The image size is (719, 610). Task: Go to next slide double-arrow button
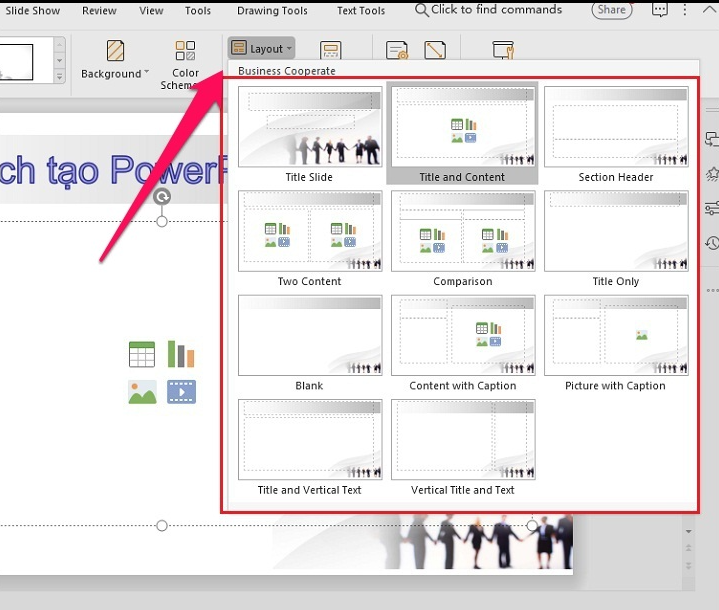click(x=688, y=566)
